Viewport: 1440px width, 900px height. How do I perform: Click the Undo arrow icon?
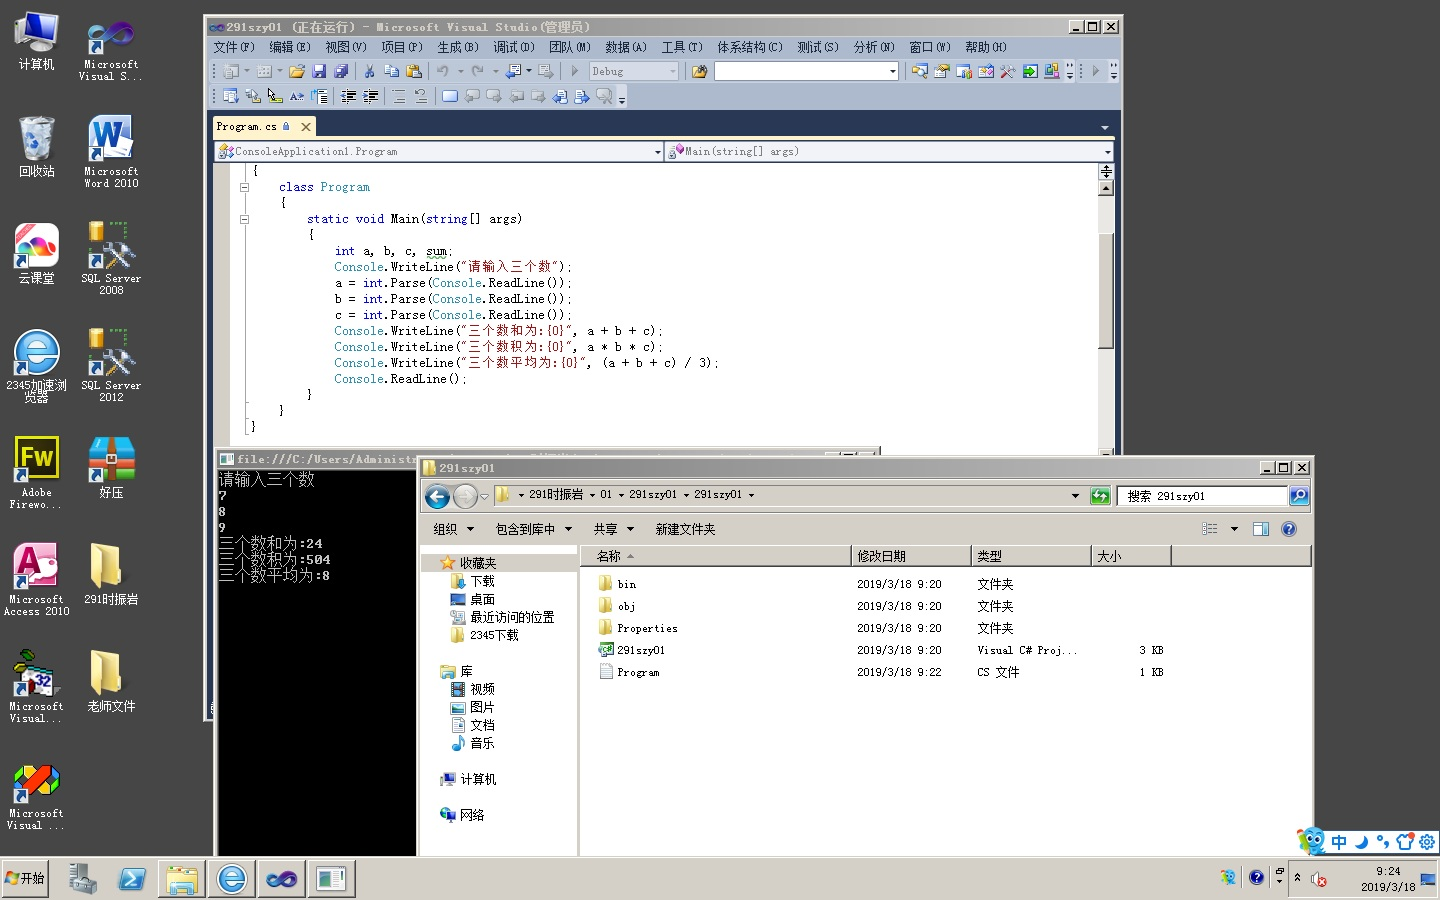442,71
